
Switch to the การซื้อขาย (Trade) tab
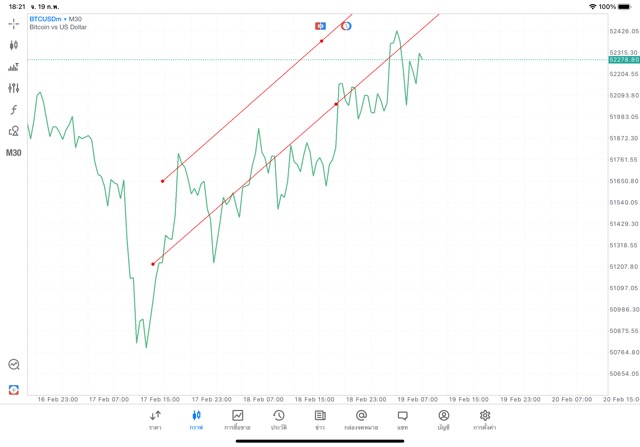pos(237,419)
